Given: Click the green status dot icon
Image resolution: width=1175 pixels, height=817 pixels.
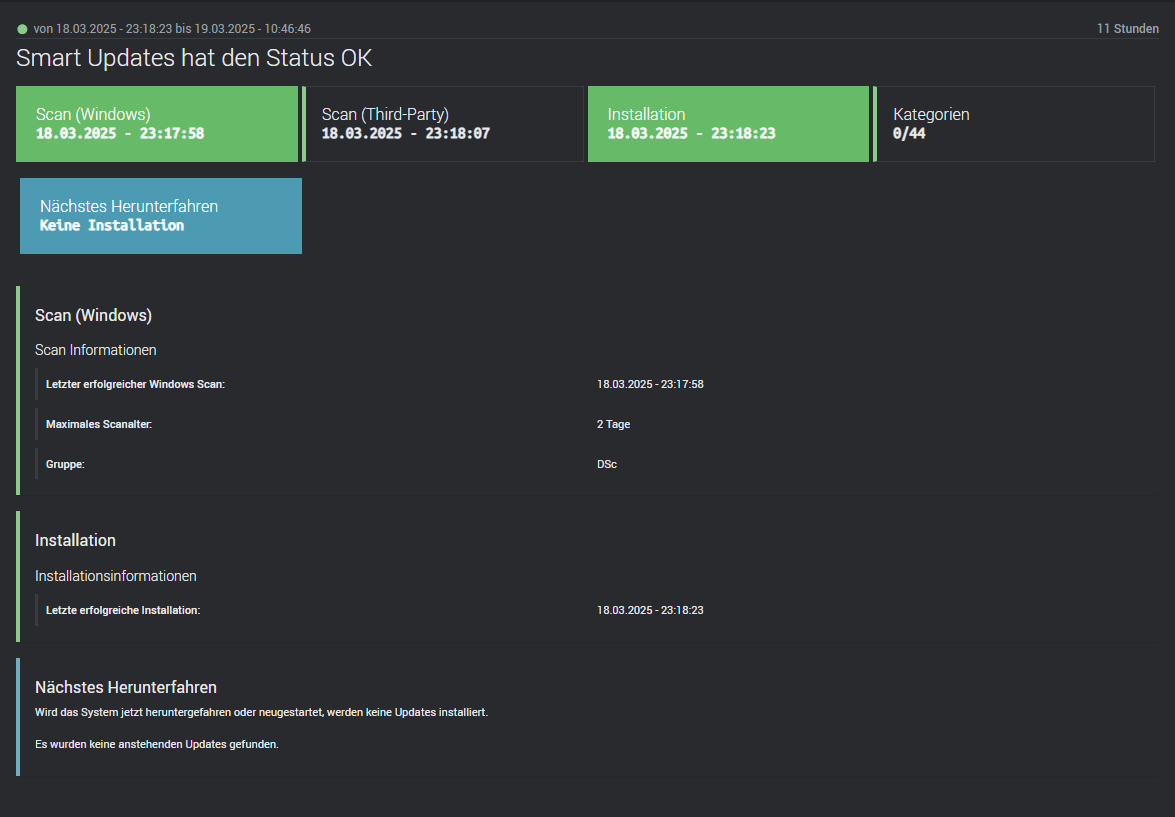Looking at the screenshot, I should point(22,29).
